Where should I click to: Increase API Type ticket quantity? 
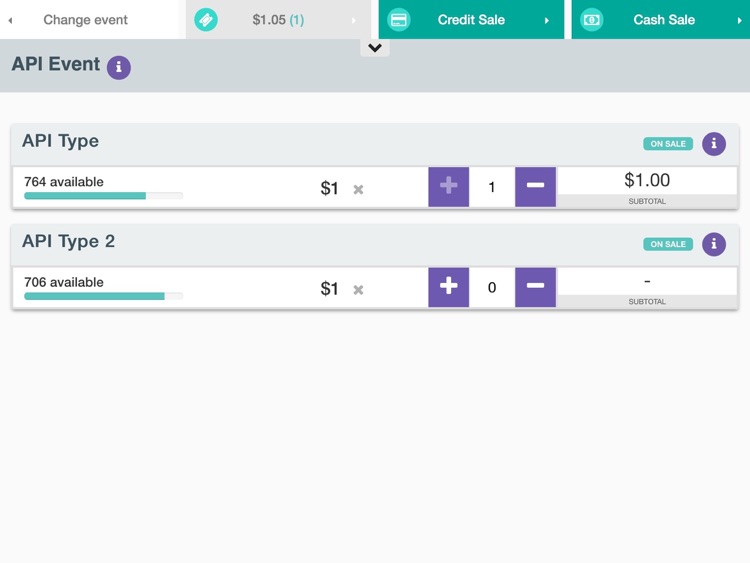point(448,187)
